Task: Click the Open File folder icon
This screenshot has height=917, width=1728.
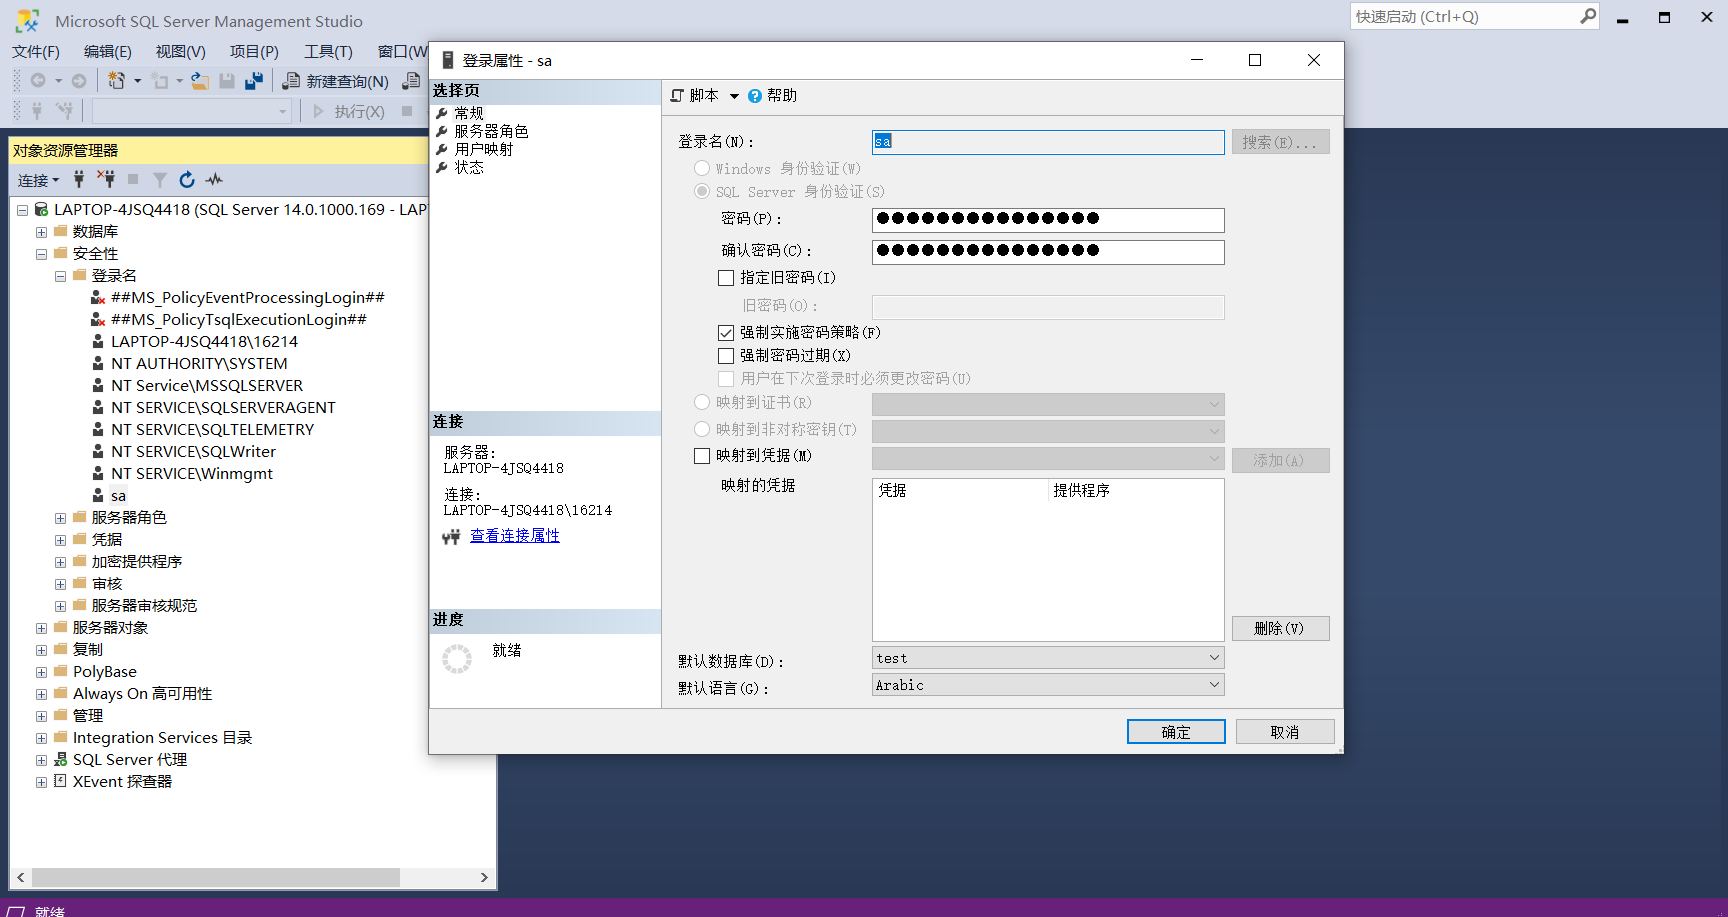Action: click(x=200, y=81)
